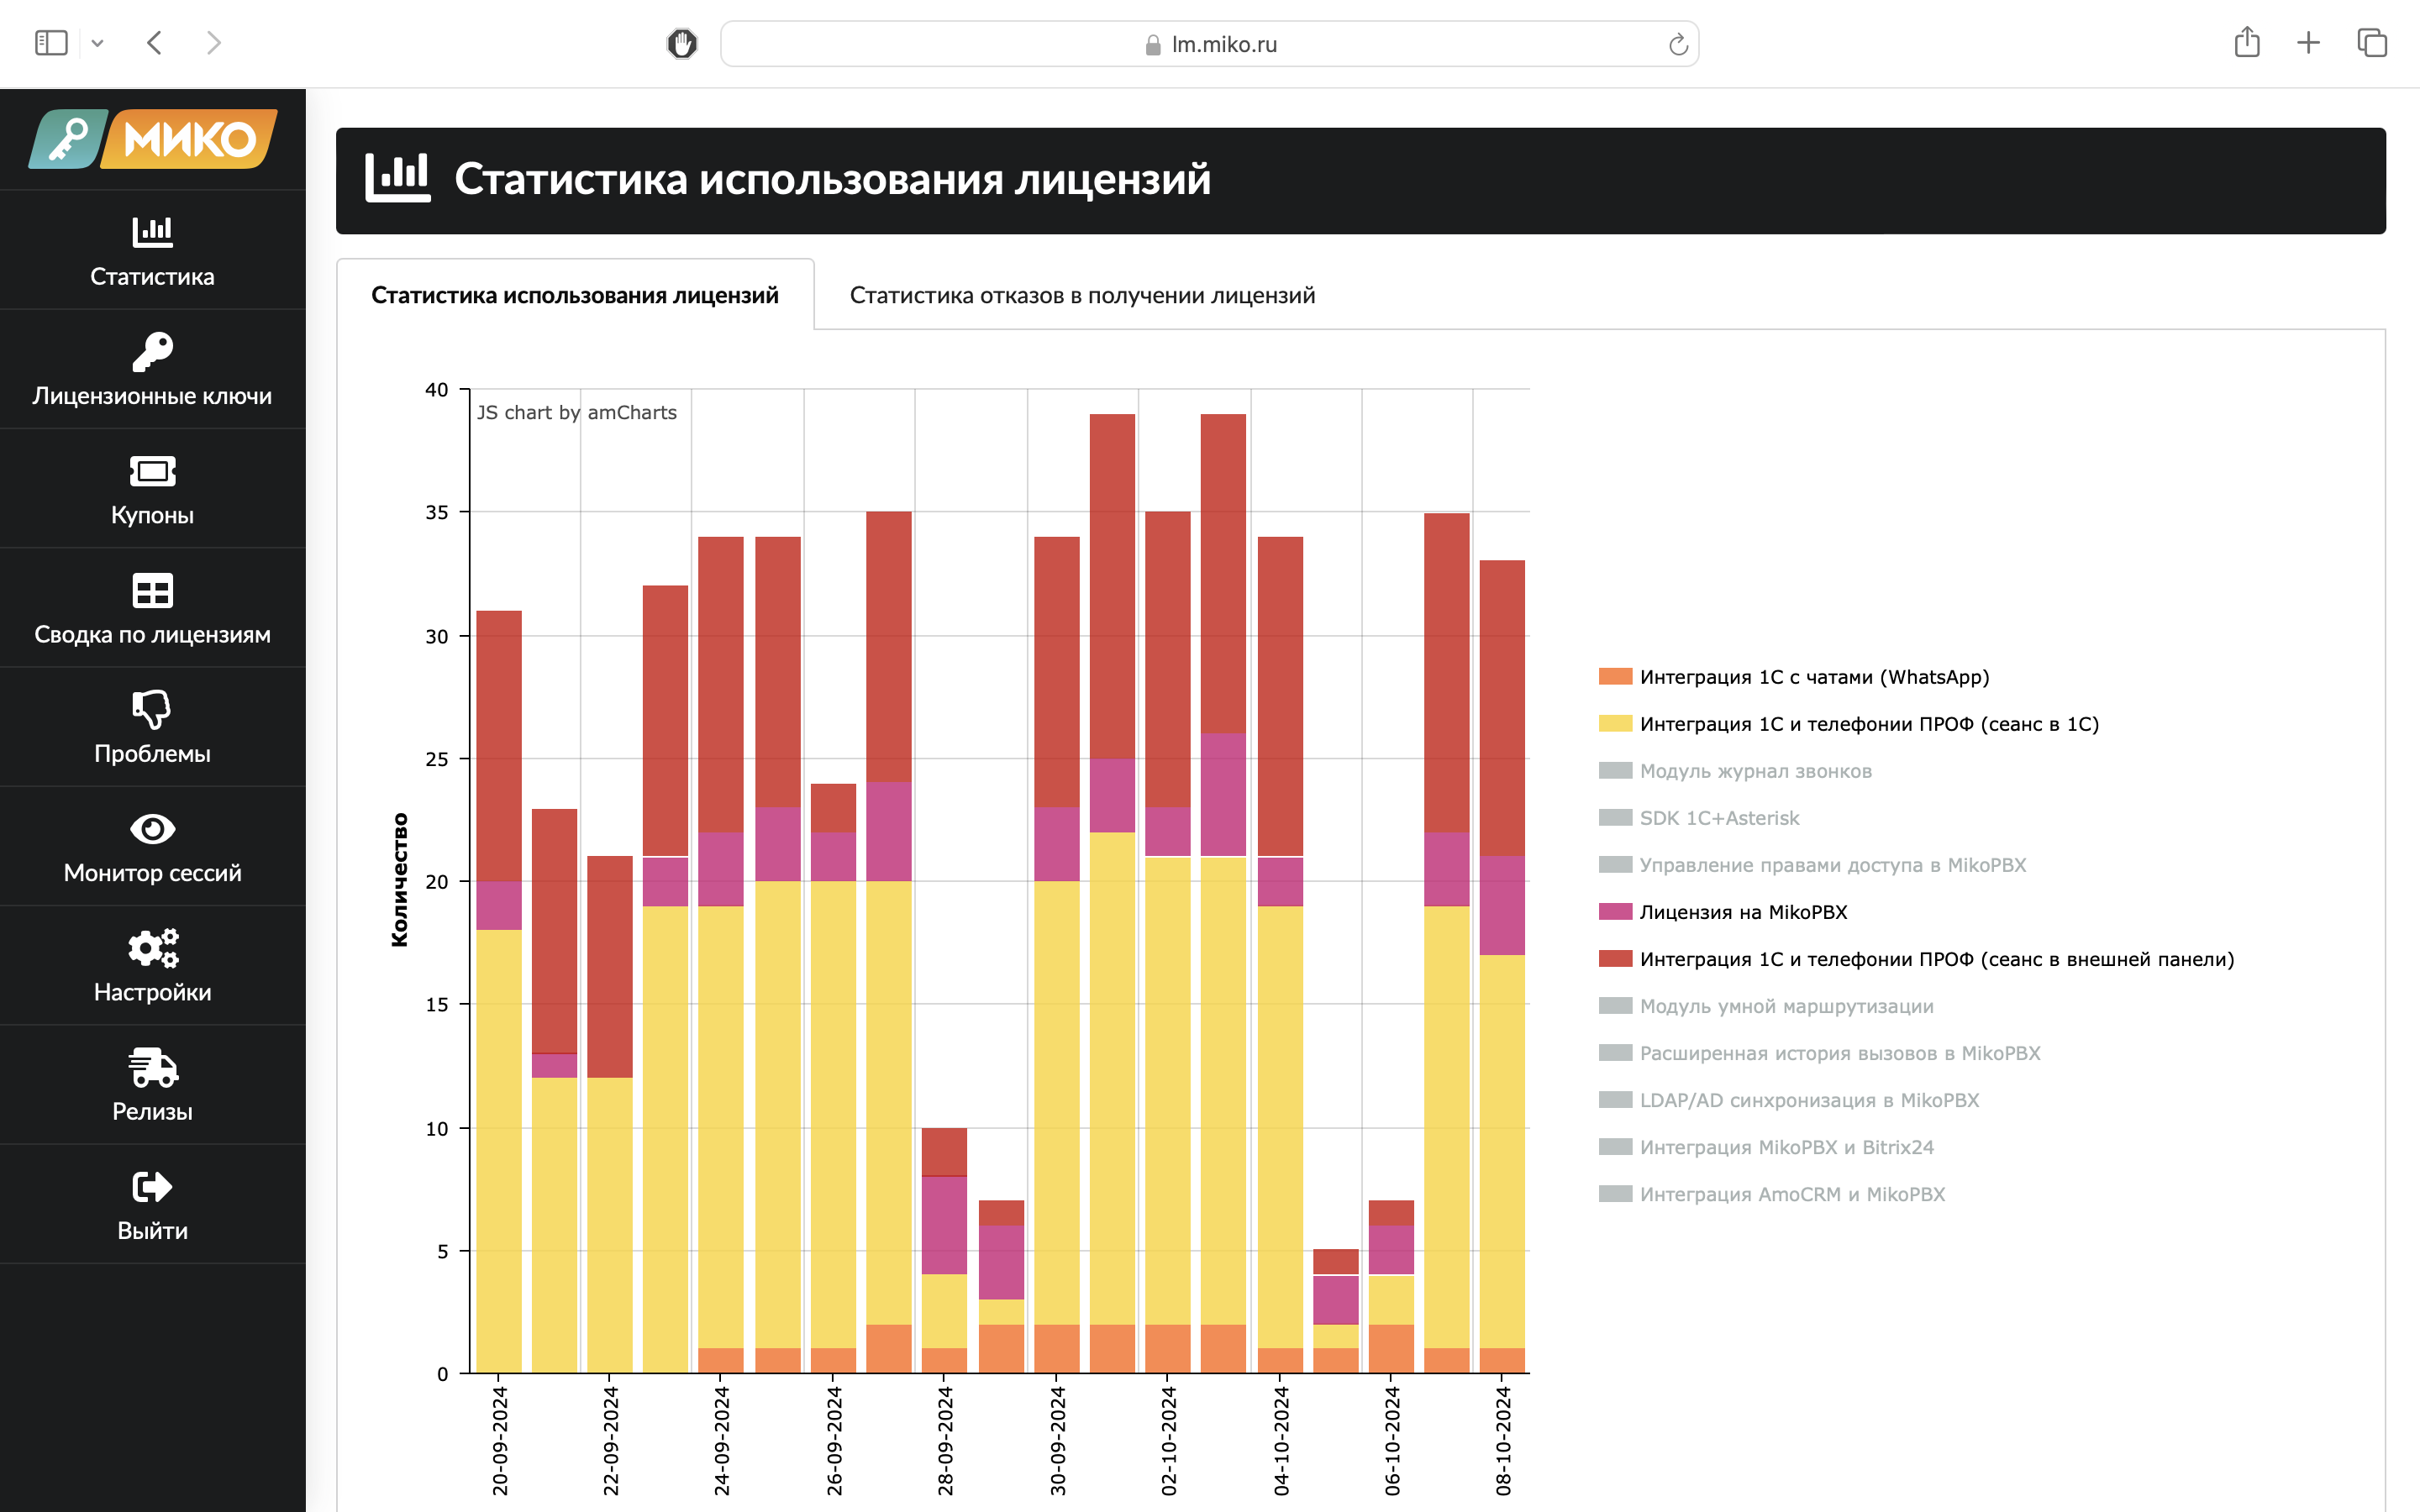Screen dimensions: 2420x1512
Task: Reload the page with refresh icon
Action: [x=1678, y=44]
